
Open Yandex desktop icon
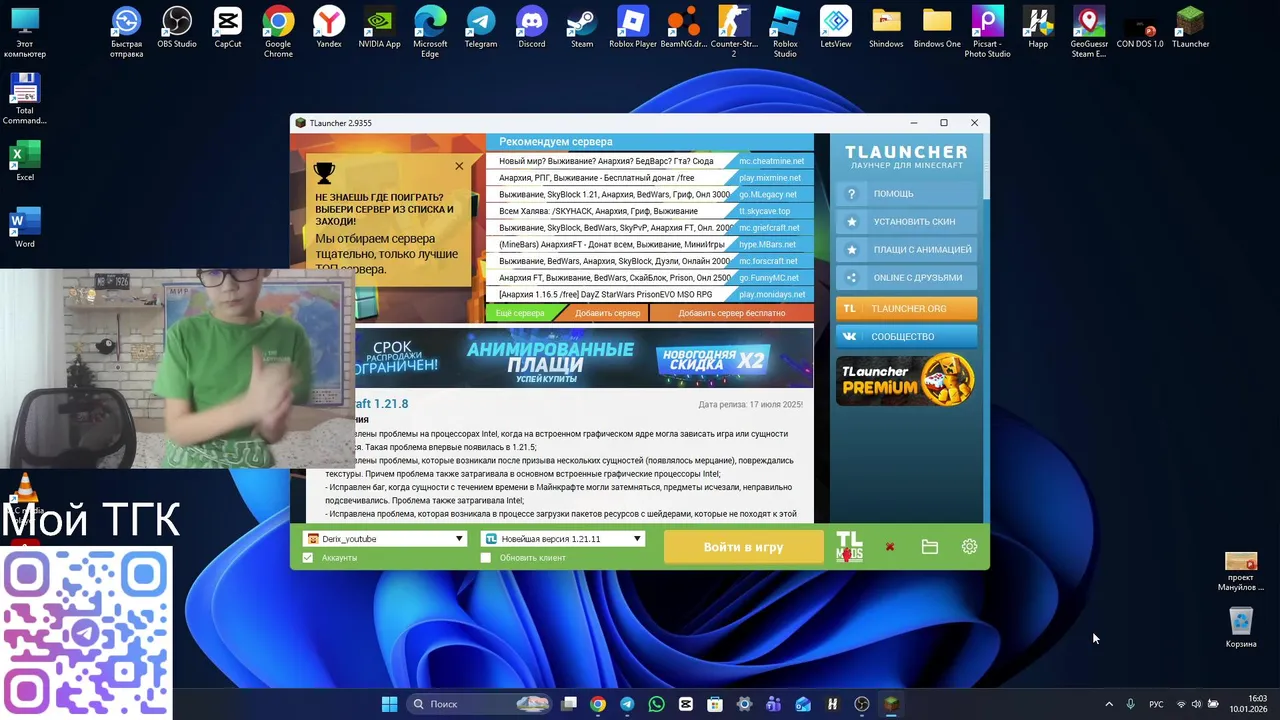click(329, 28)
